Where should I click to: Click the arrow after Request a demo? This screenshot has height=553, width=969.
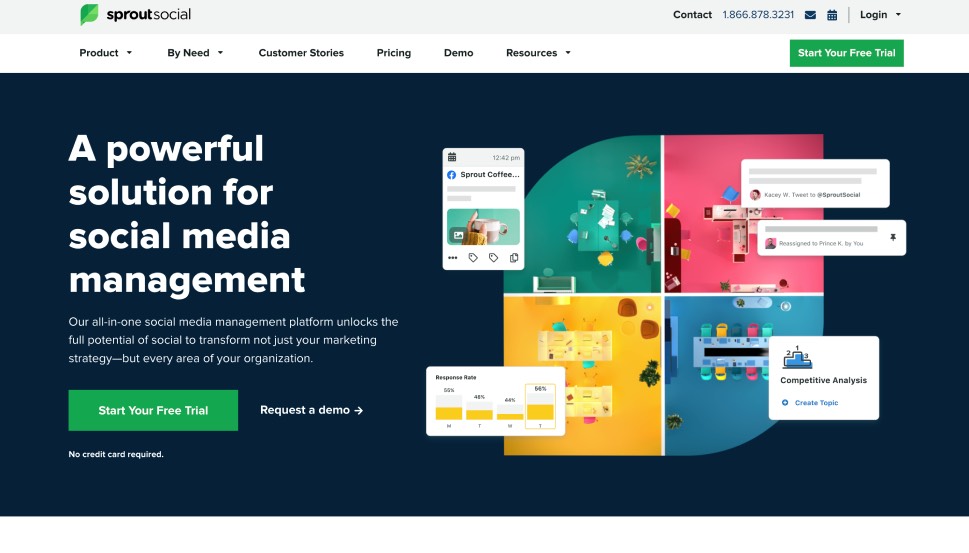click(358, 410)
